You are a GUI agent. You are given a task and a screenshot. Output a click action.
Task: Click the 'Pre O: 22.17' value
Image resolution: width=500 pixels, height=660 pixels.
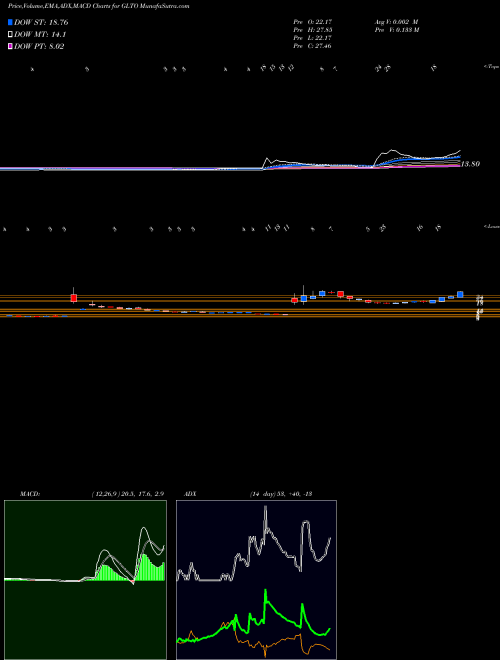(x=312, y=22)
